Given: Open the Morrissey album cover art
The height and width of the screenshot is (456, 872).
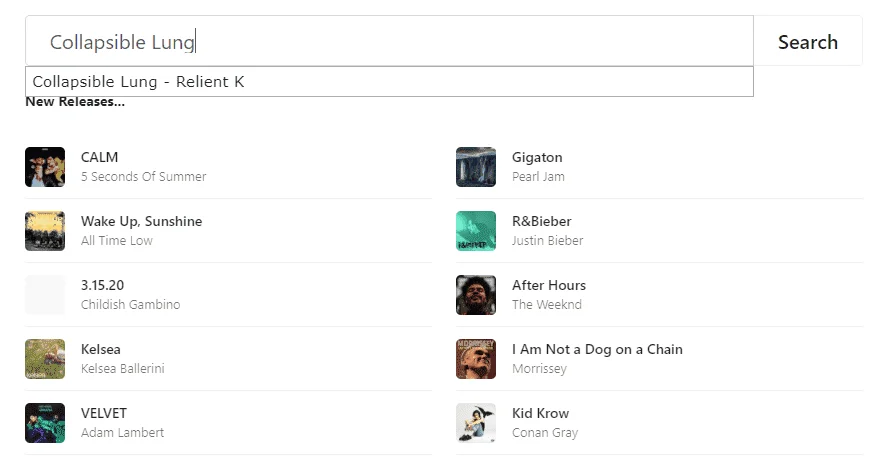Looking at the screenshot, I should 476,359.
